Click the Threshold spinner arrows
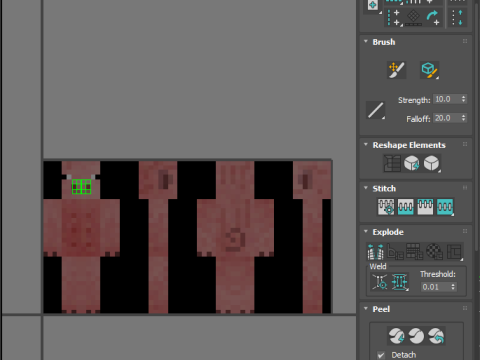 [x=453, y=287]
